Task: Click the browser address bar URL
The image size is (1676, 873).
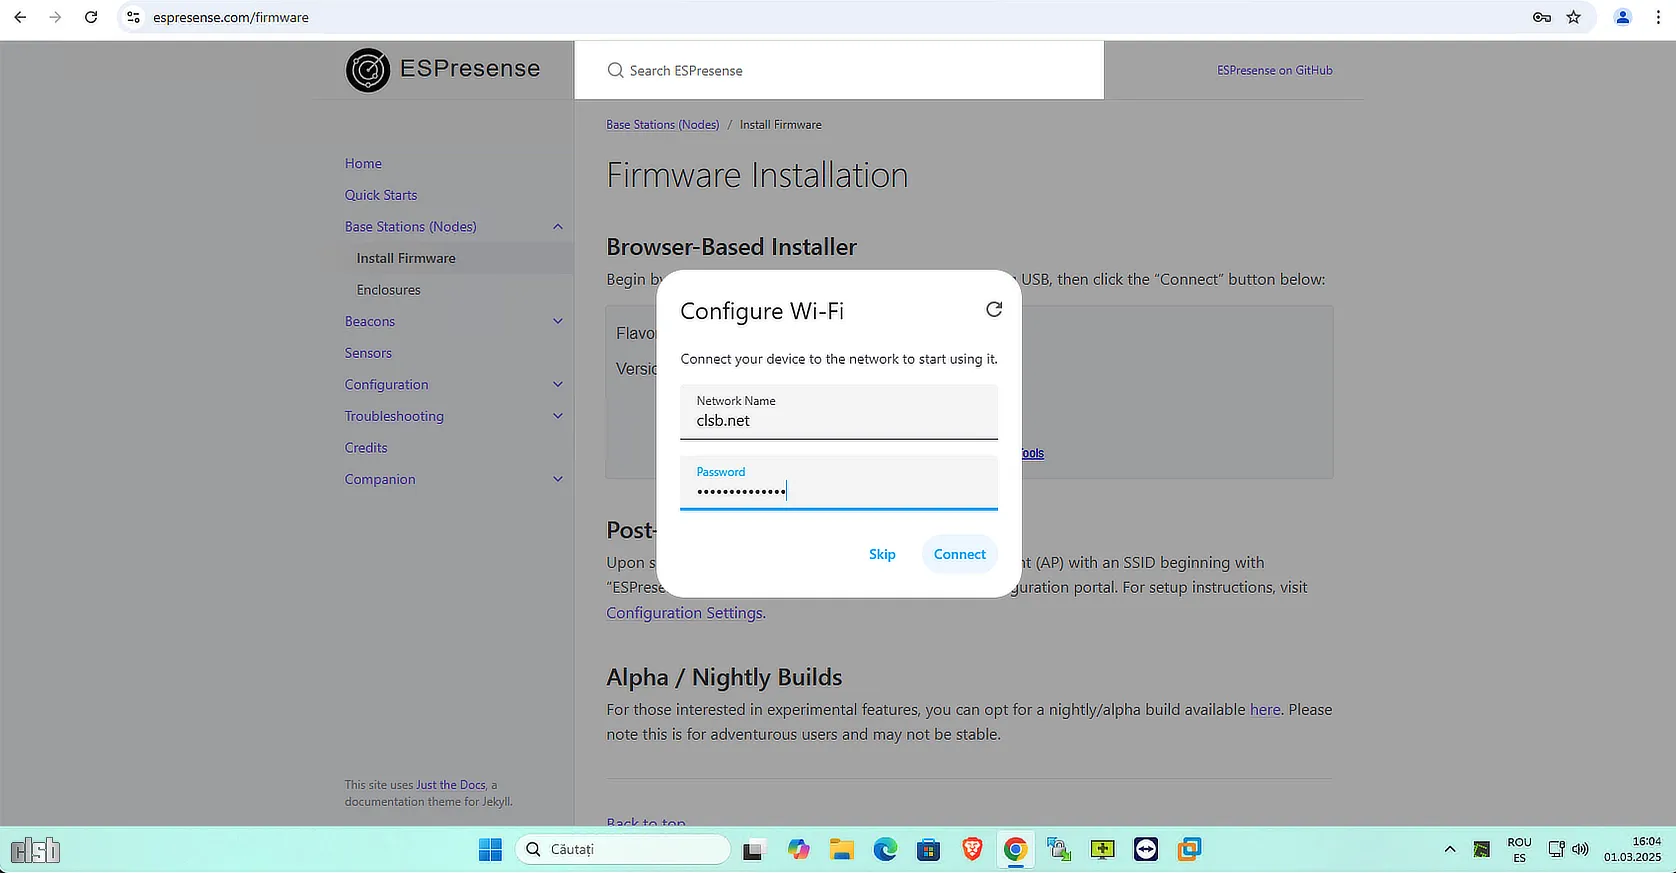Action: [231, 17]
